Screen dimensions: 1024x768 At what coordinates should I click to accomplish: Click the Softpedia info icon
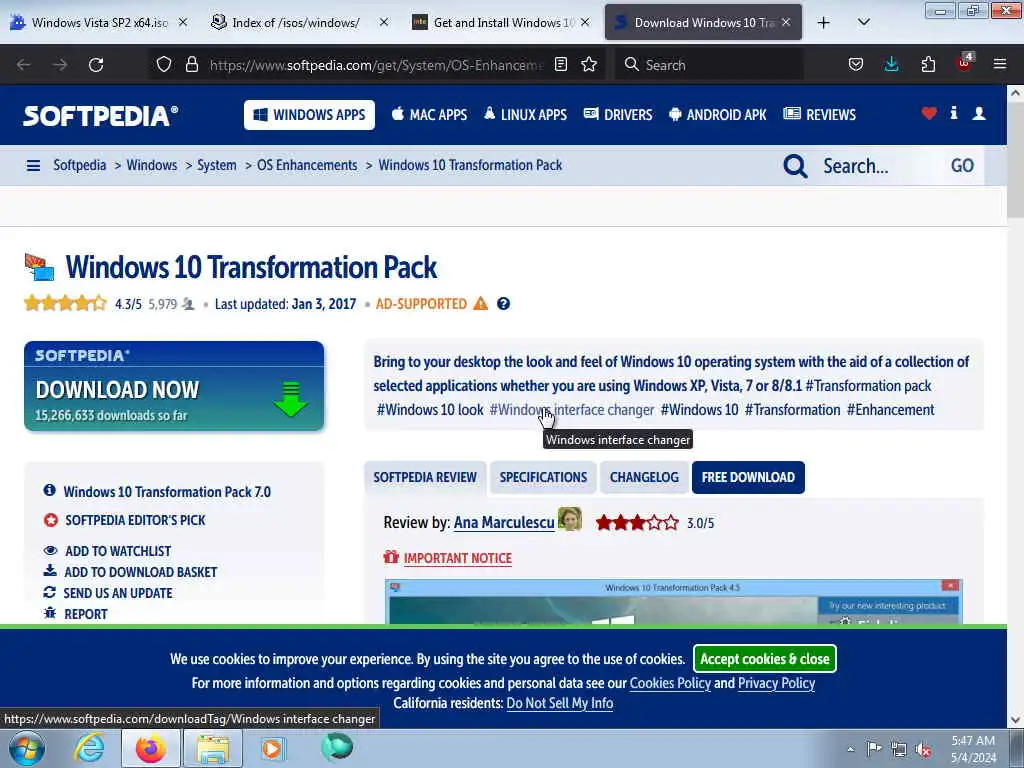coord(953,113)
